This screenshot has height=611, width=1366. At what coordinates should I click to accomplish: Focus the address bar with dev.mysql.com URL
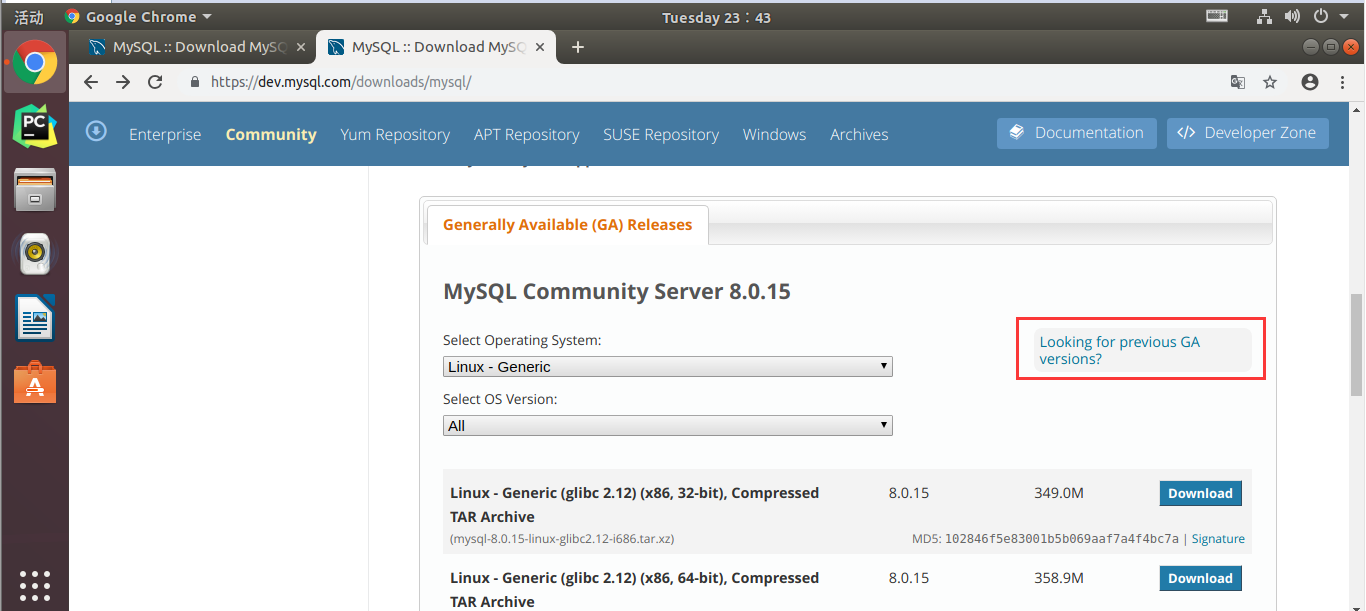[700, 82]
